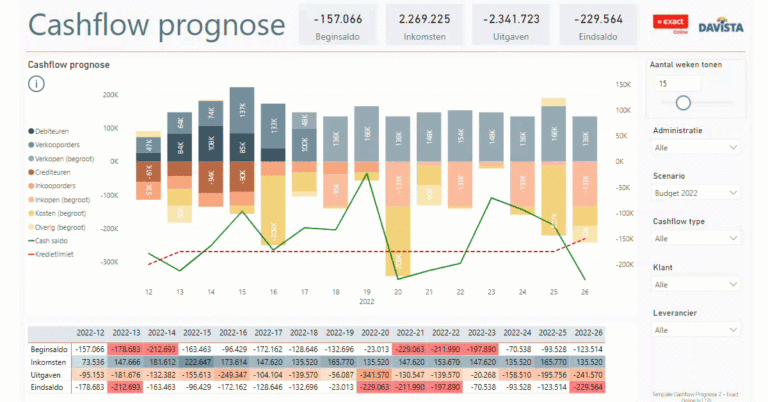
Task: Click the week 12 bar 47K segment
Action: click(x=148, y=145)
